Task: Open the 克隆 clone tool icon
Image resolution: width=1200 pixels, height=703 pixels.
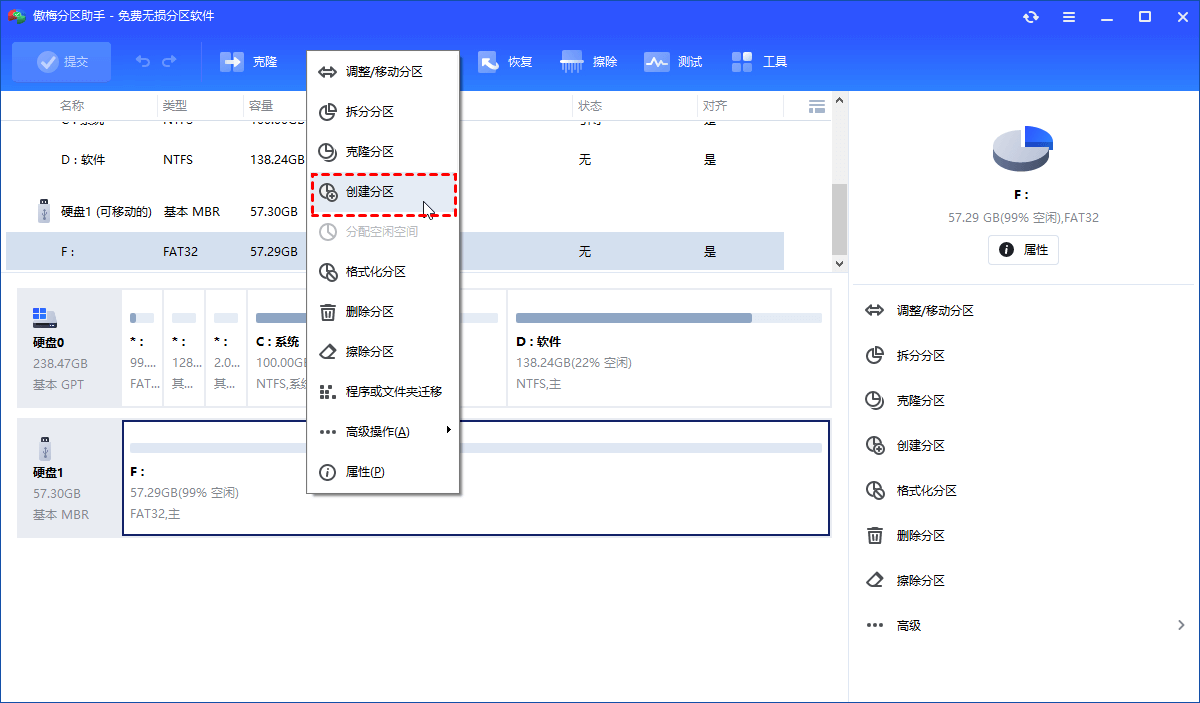Action: pyautogui.click(x=248, y=61)
